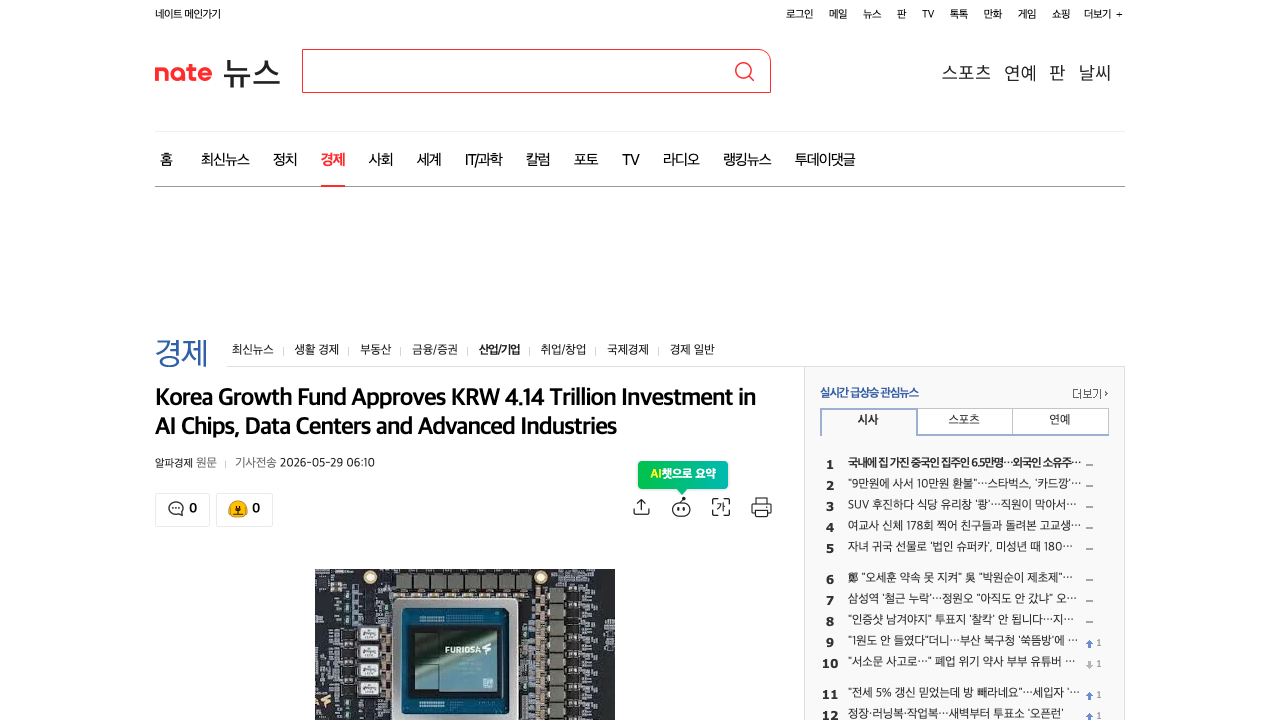The image size is (1280, 720).
Task: Select the 랭킹뉴스 menu item
Action: click(747, 159)
